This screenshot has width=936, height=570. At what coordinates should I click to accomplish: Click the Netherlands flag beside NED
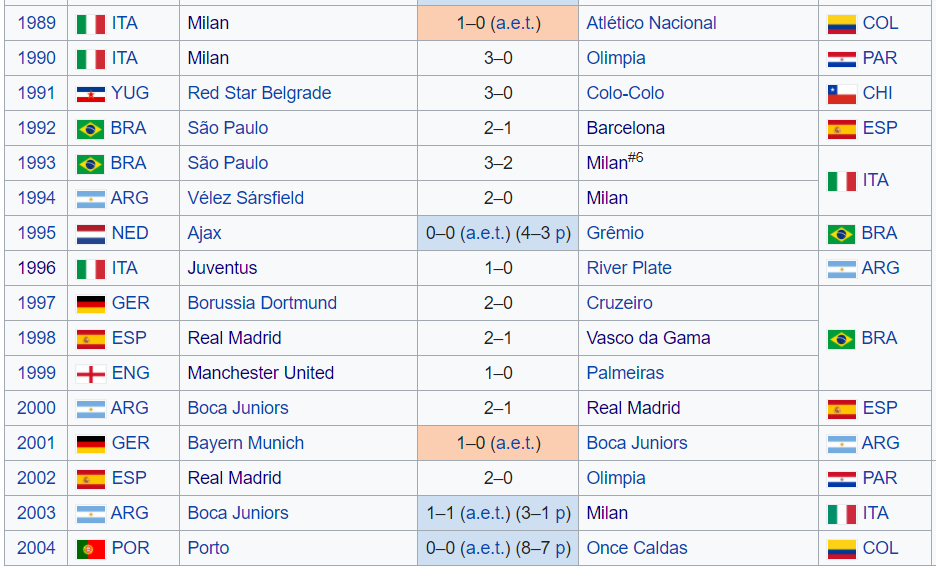pyautogui.click(x=91, y=234)
